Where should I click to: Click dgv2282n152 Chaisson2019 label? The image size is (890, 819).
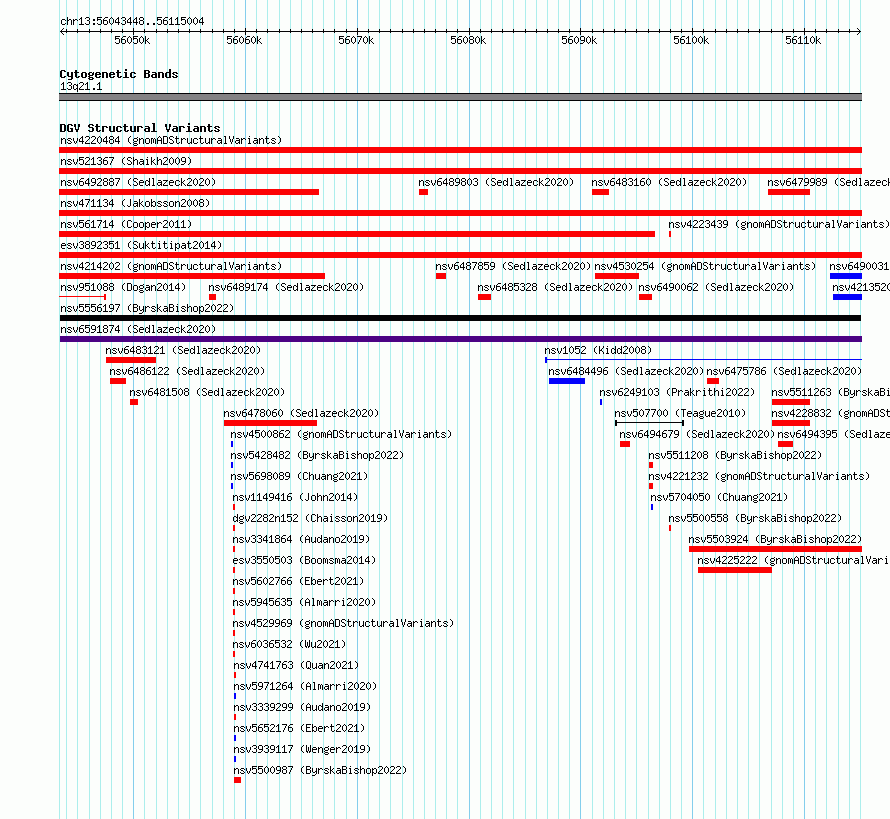coord(310,518)
